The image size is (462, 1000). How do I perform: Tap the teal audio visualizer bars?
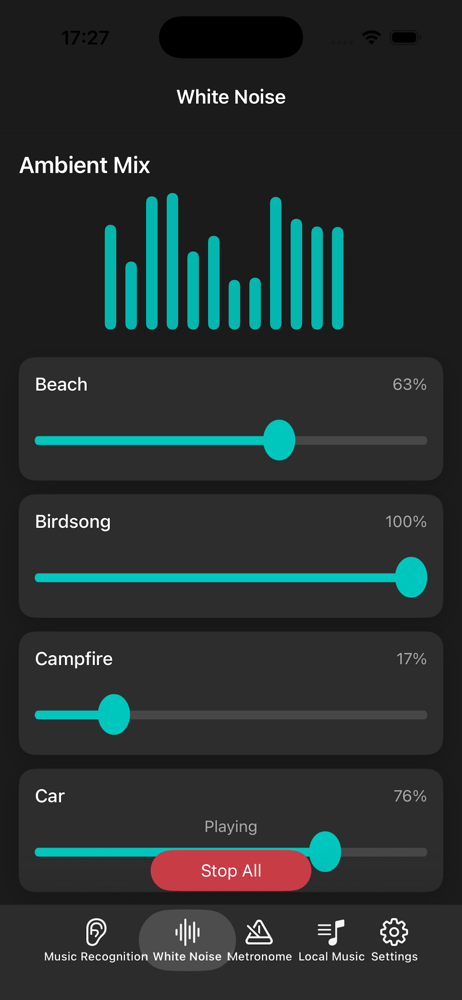(224, 261)
